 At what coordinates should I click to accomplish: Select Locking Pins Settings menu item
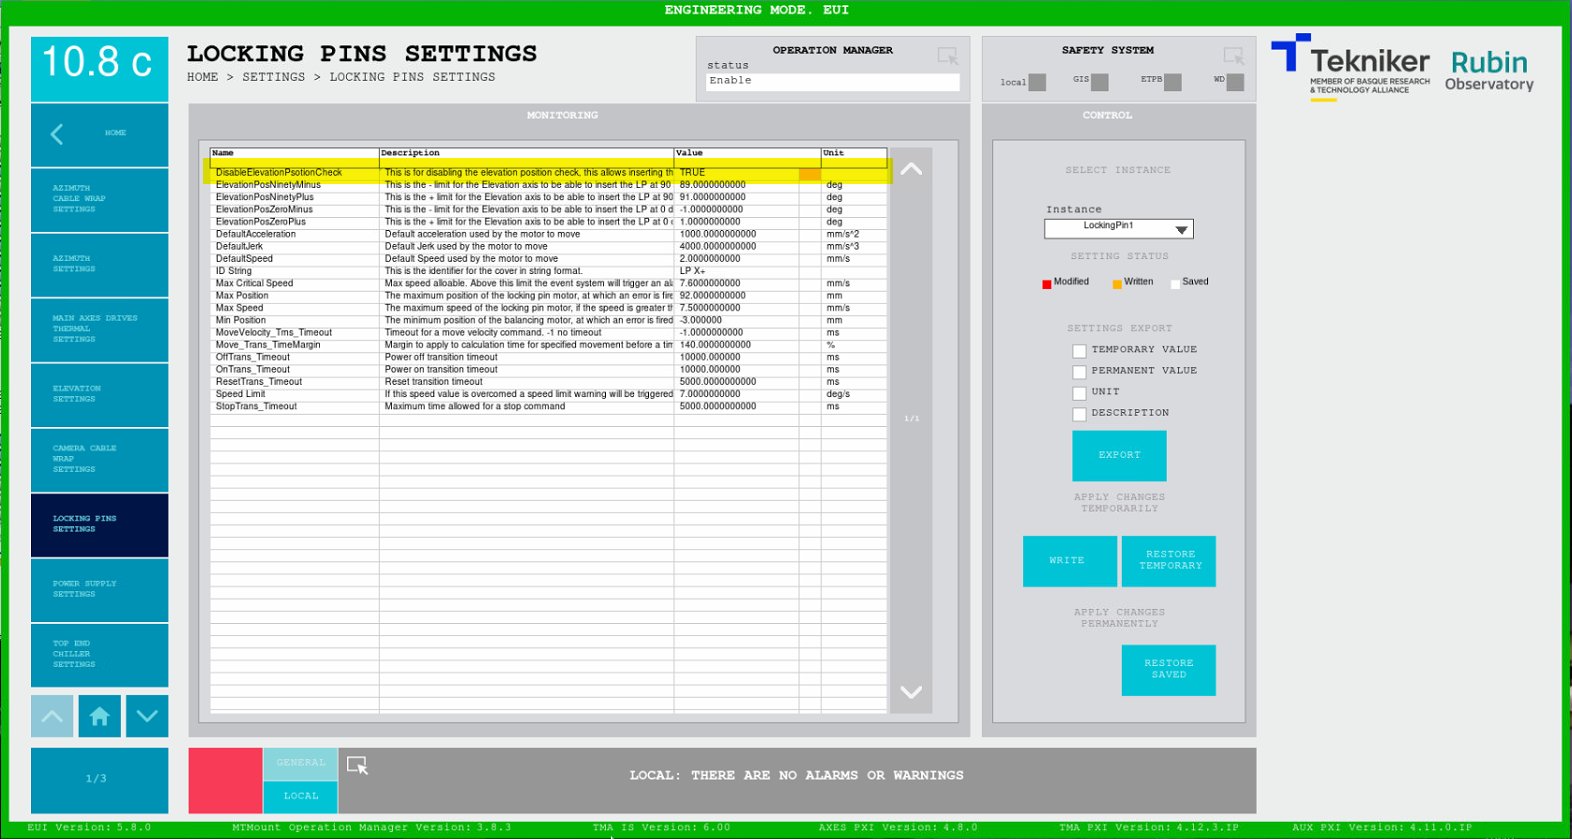(x=99, y=524)
